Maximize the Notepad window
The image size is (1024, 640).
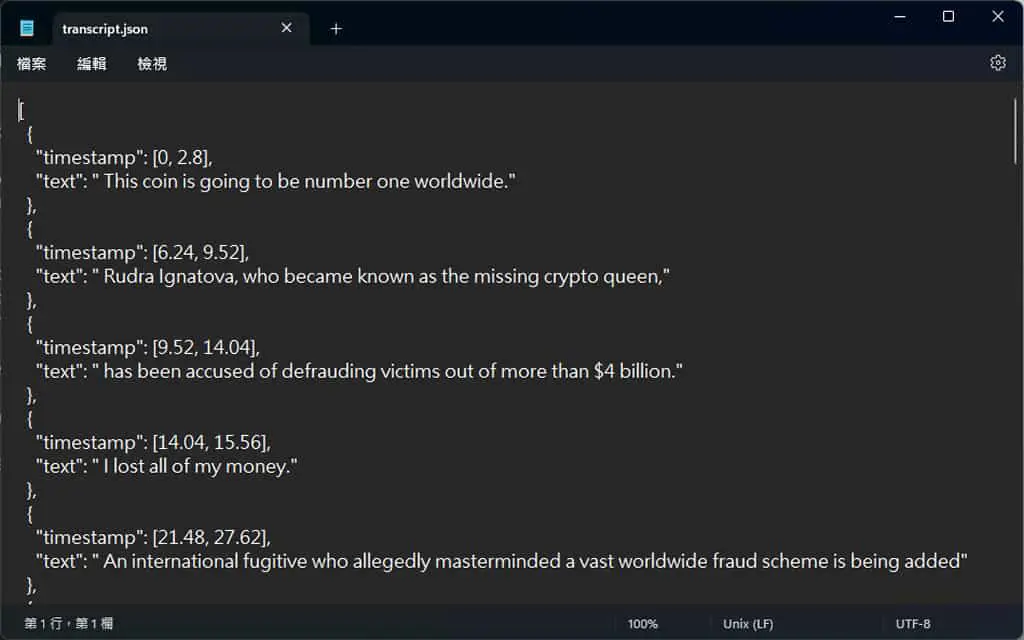click(x=948, y=16)
